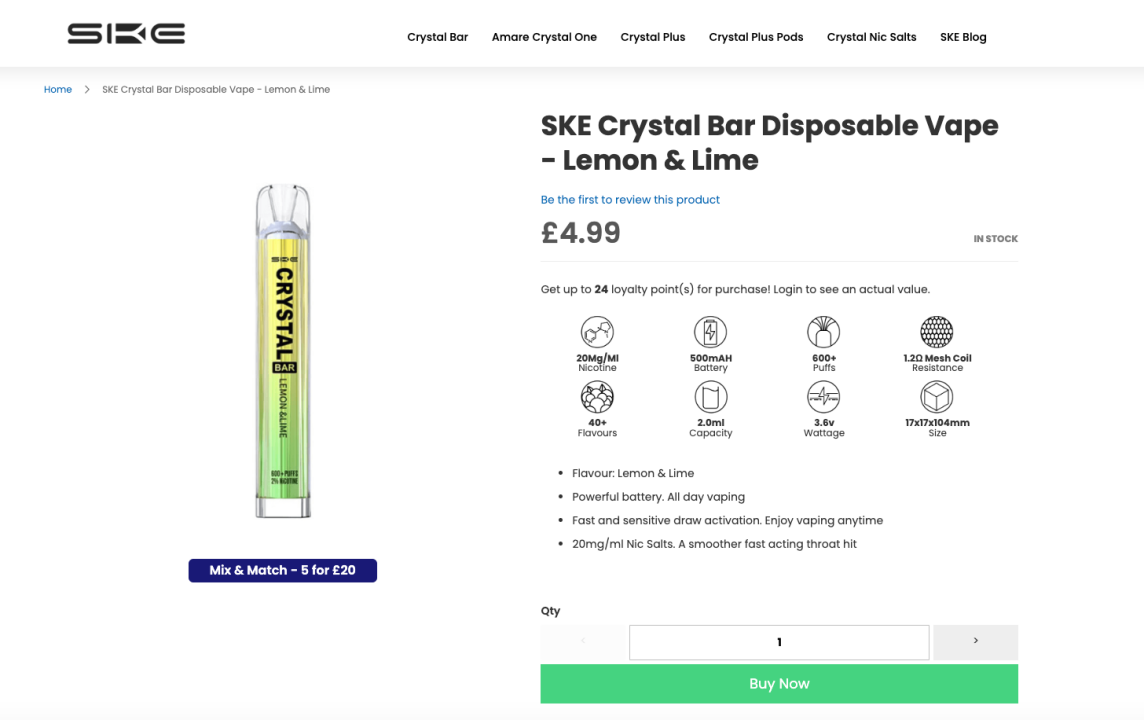Viewport: 1144px width, 720px height.
Task: Decrease quantity with the left arrow
Action: (x=584, y=642)
